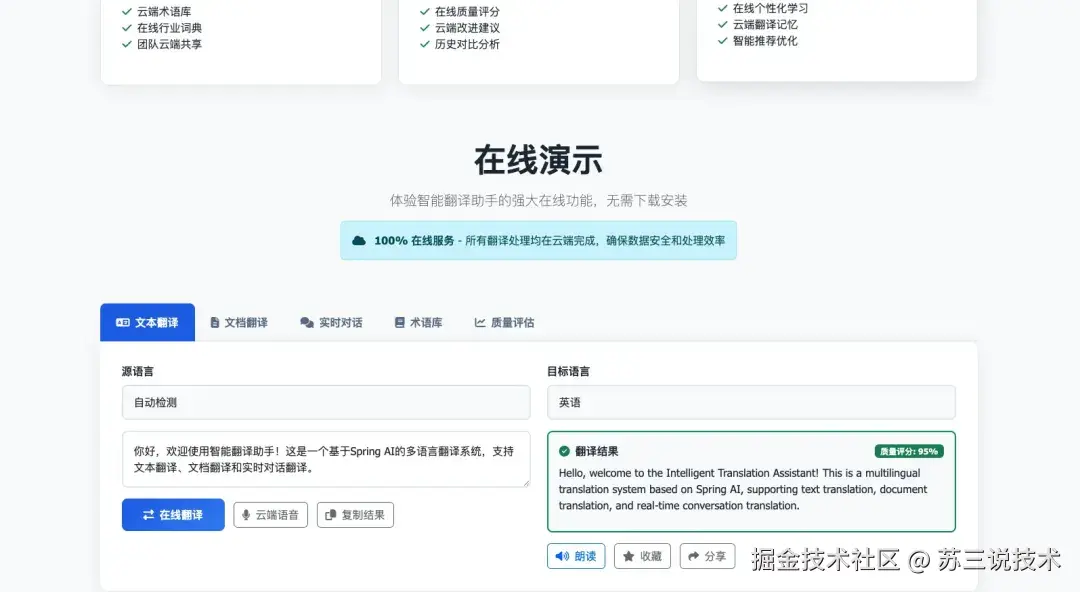The height and width of the screenshot is (592, 1080).
Task: Click the chat bubble icon beside 实时对话
Action: point(304,322)
